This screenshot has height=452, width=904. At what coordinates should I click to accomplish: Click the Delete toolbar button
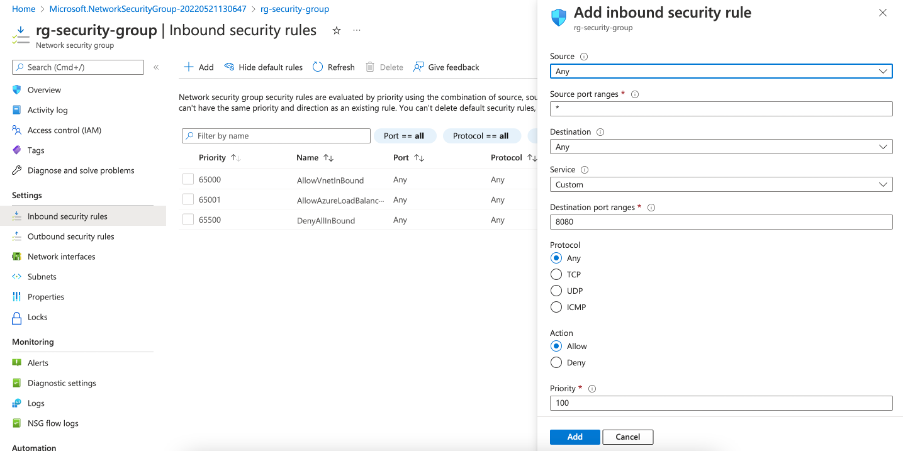click(x=385, y=67)
